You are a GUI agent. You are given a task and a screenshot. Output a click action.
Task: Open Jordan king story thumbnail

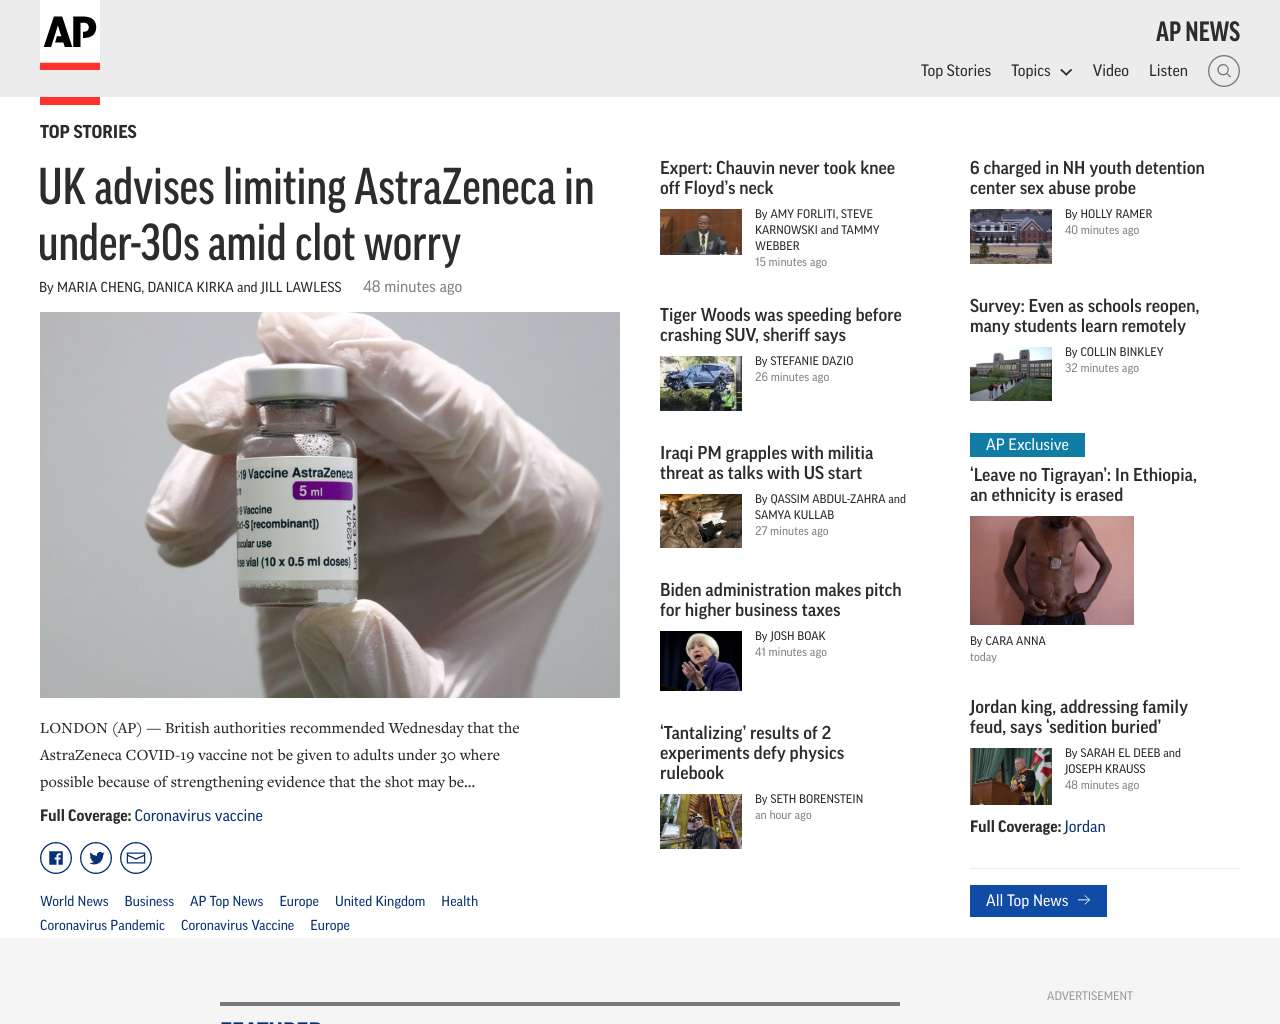click(1011, 776)
